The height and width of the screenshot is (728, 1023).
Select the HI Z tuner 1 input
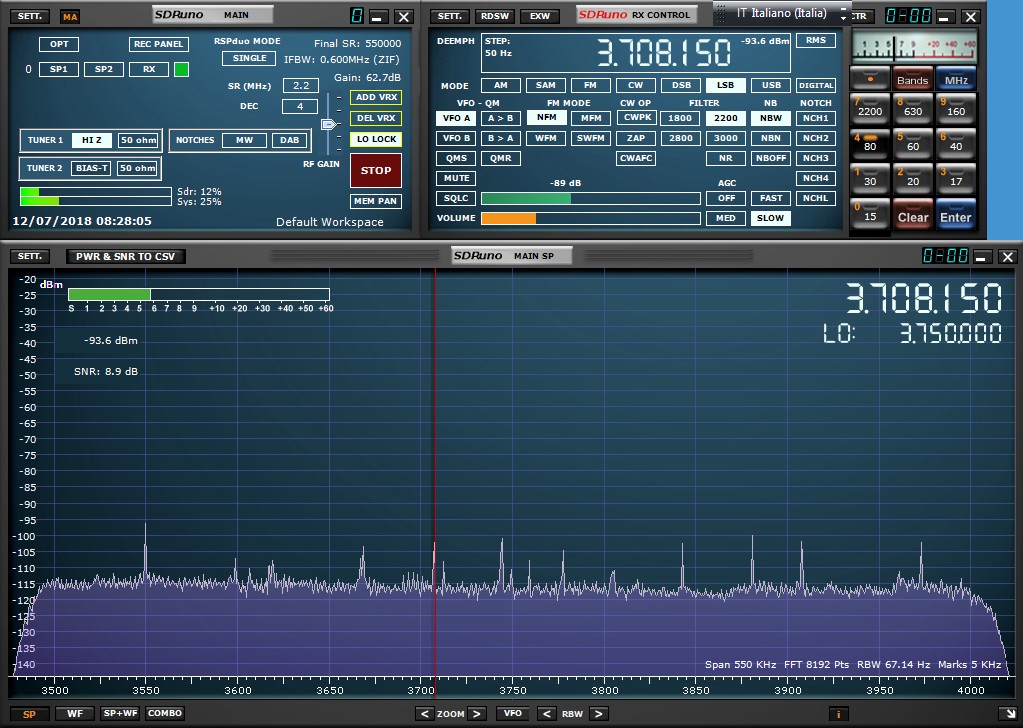pos(91,140)
